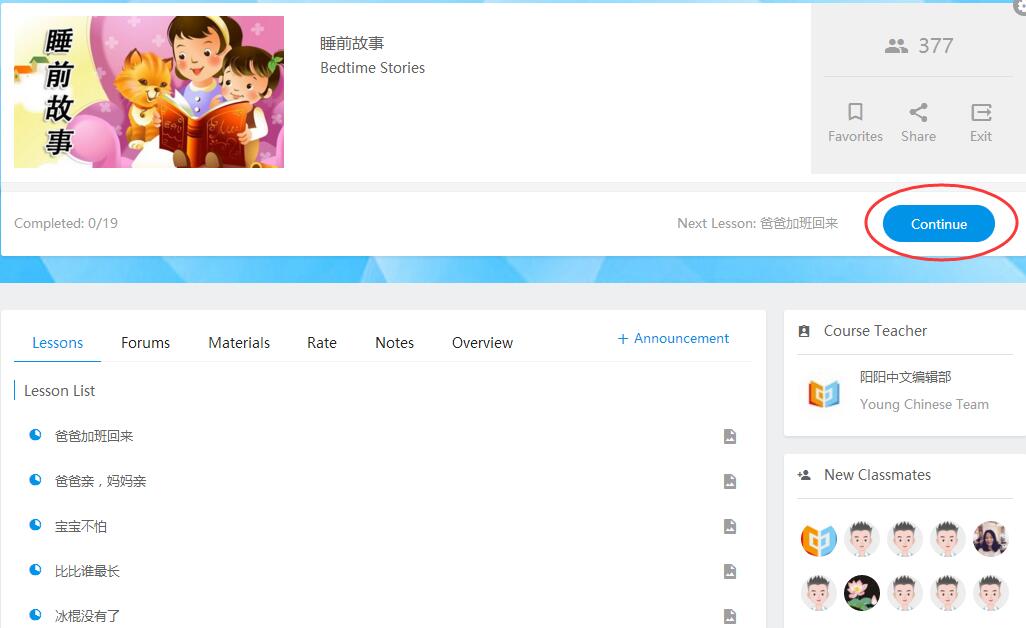Click the Course Teacher heading

(876, 331)
